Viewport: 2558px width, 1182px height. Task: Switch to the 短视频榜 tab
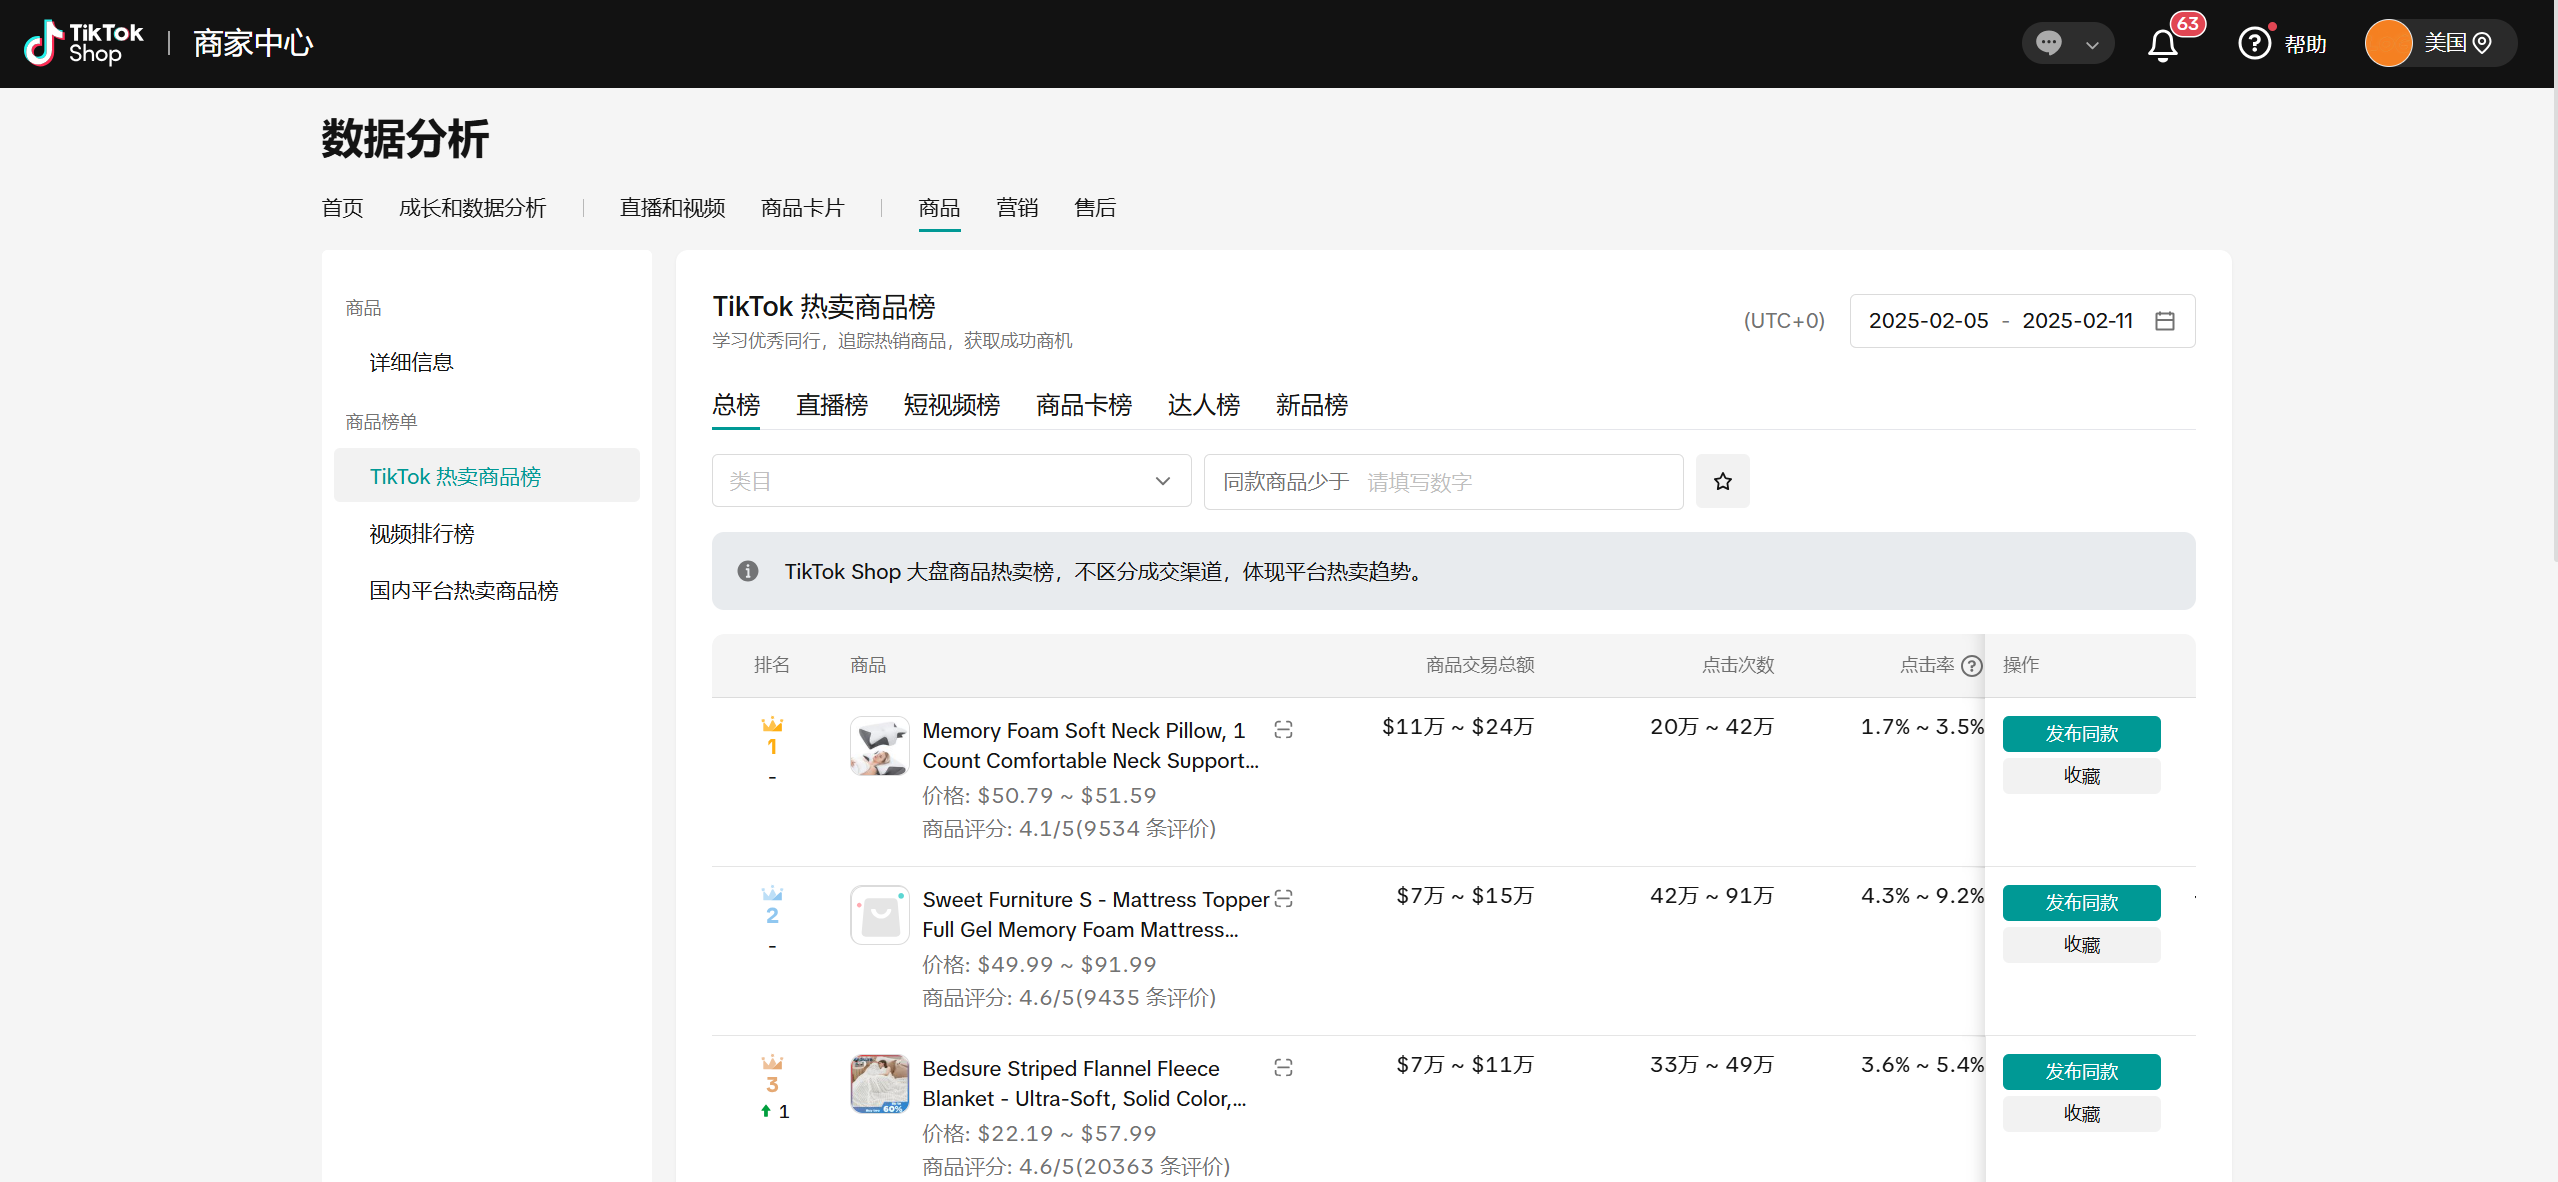(x=949, y=405)
